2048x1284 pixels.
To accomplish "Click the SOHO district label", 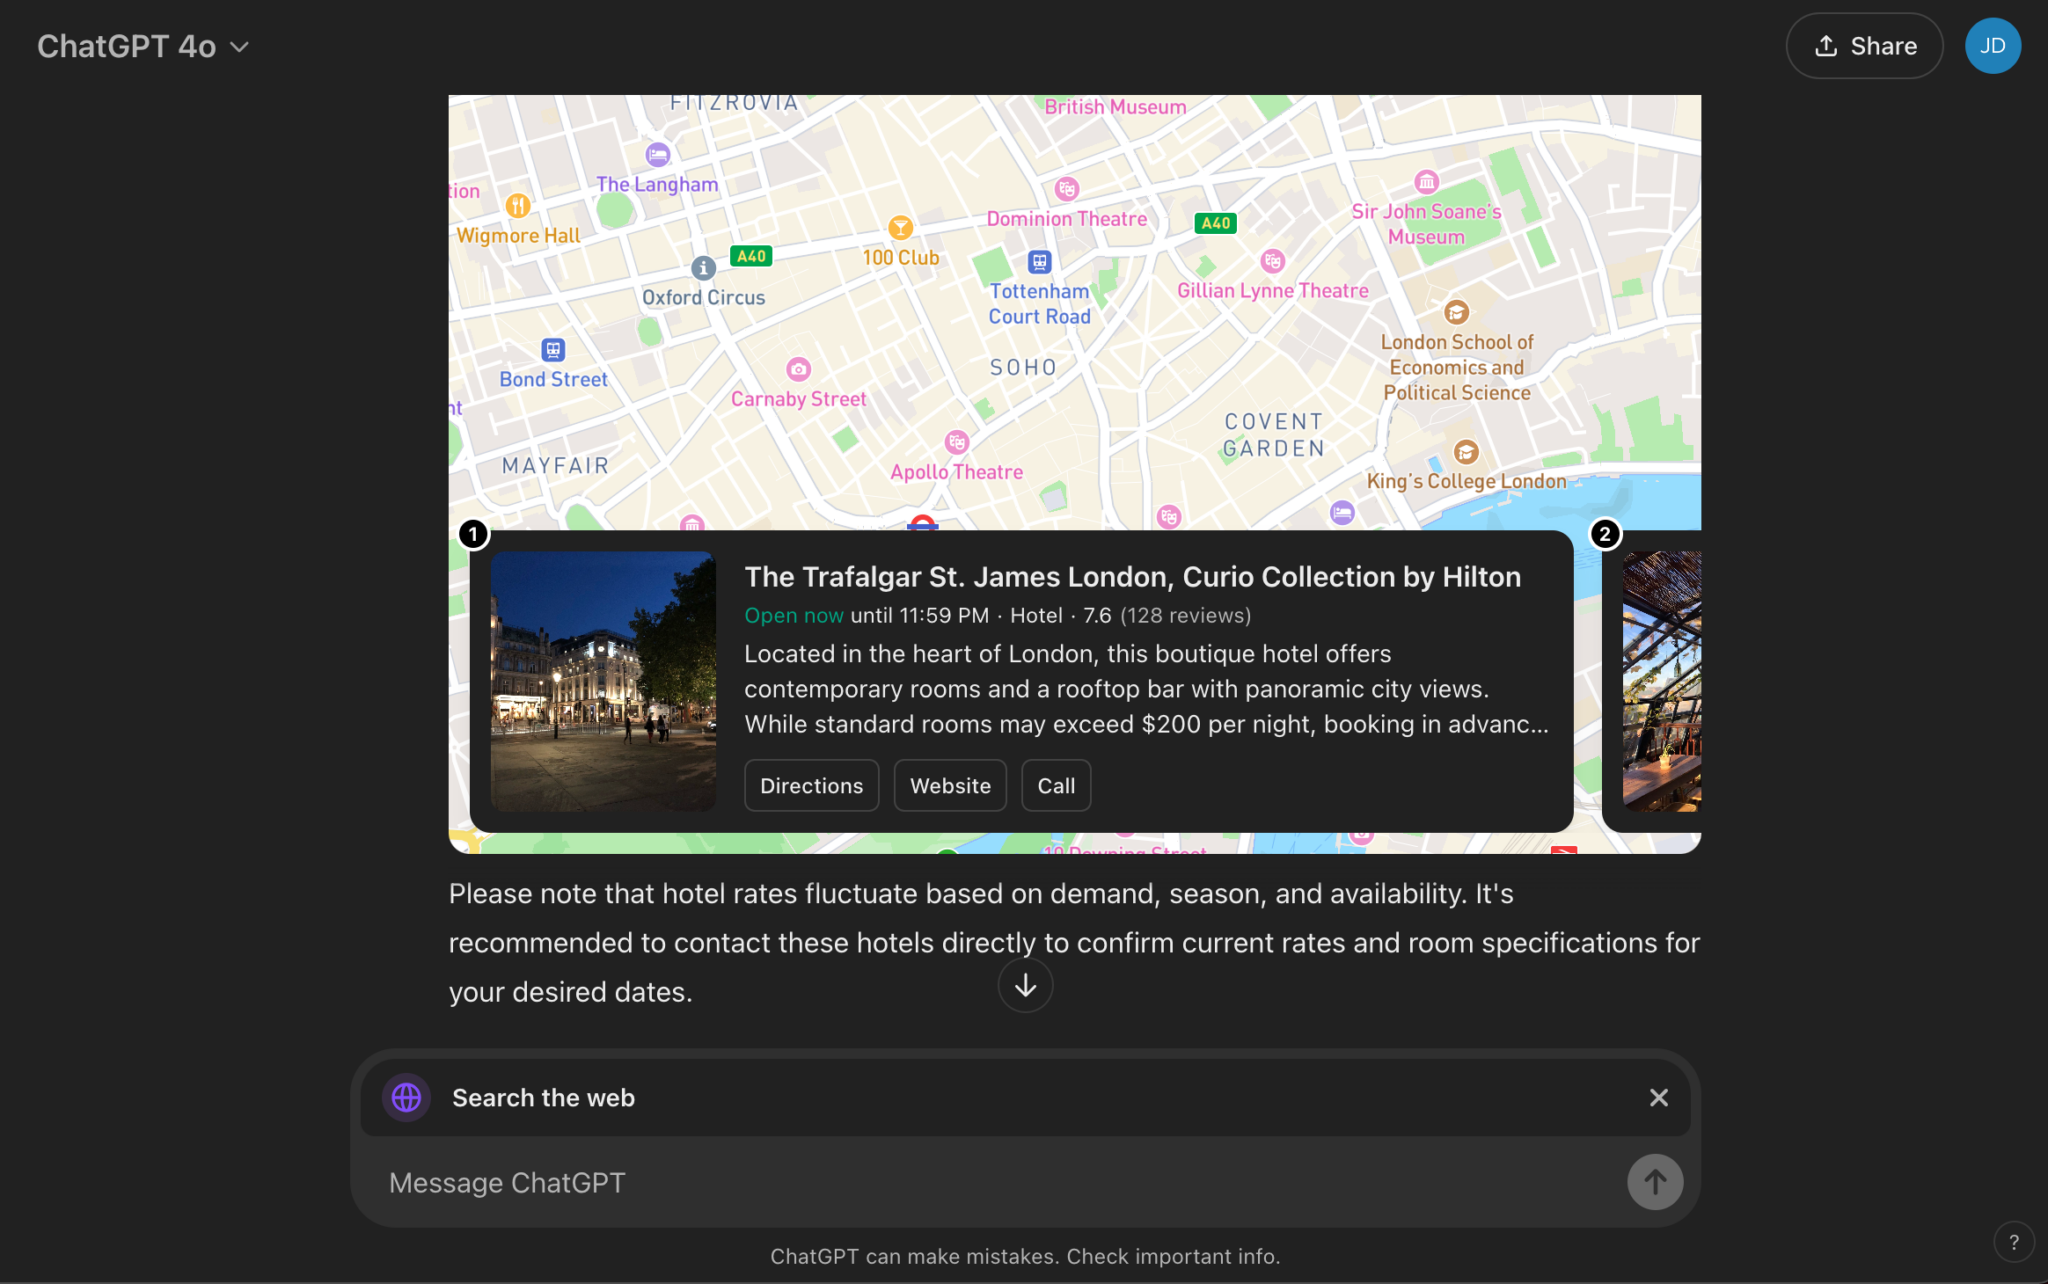I will click(1023, 368).
